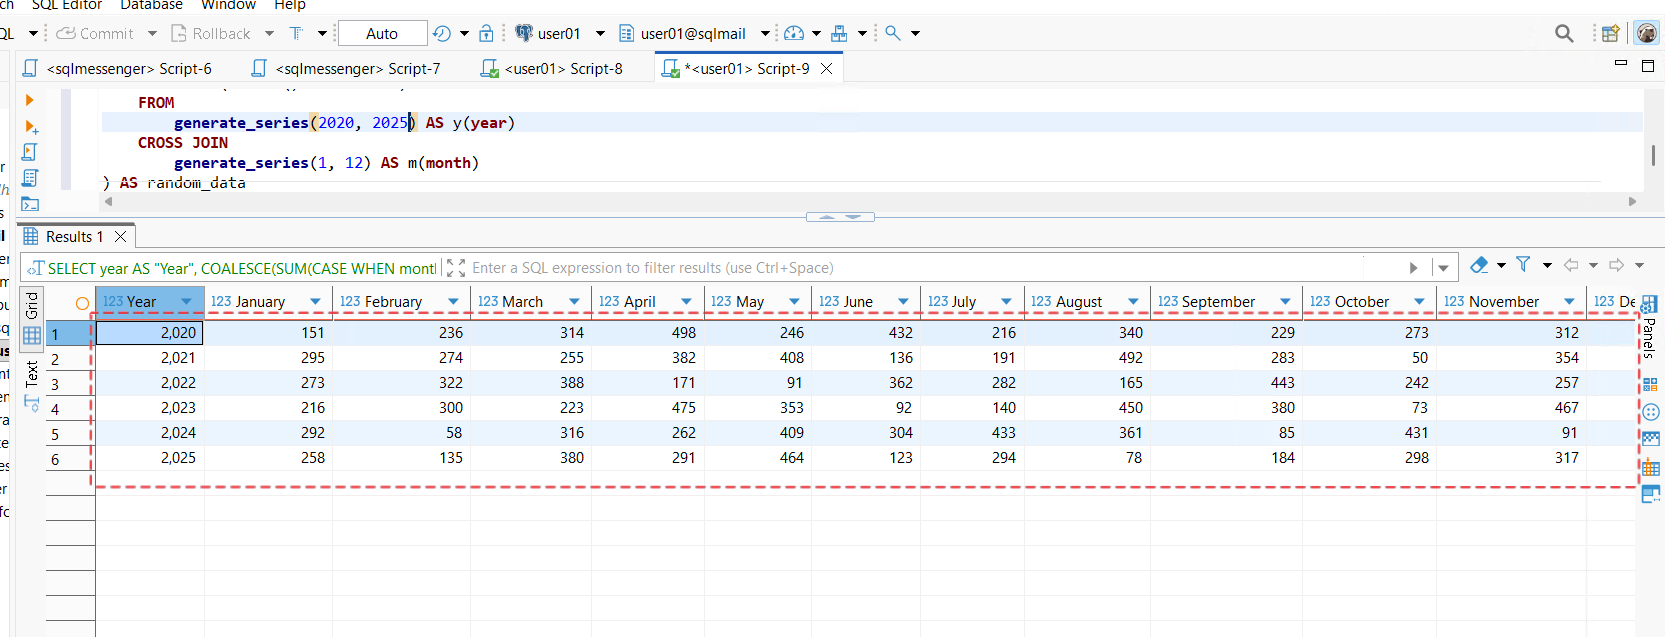Open transaction log clock icon
This screenshot has width=1665, height=637.
(442, 33)
